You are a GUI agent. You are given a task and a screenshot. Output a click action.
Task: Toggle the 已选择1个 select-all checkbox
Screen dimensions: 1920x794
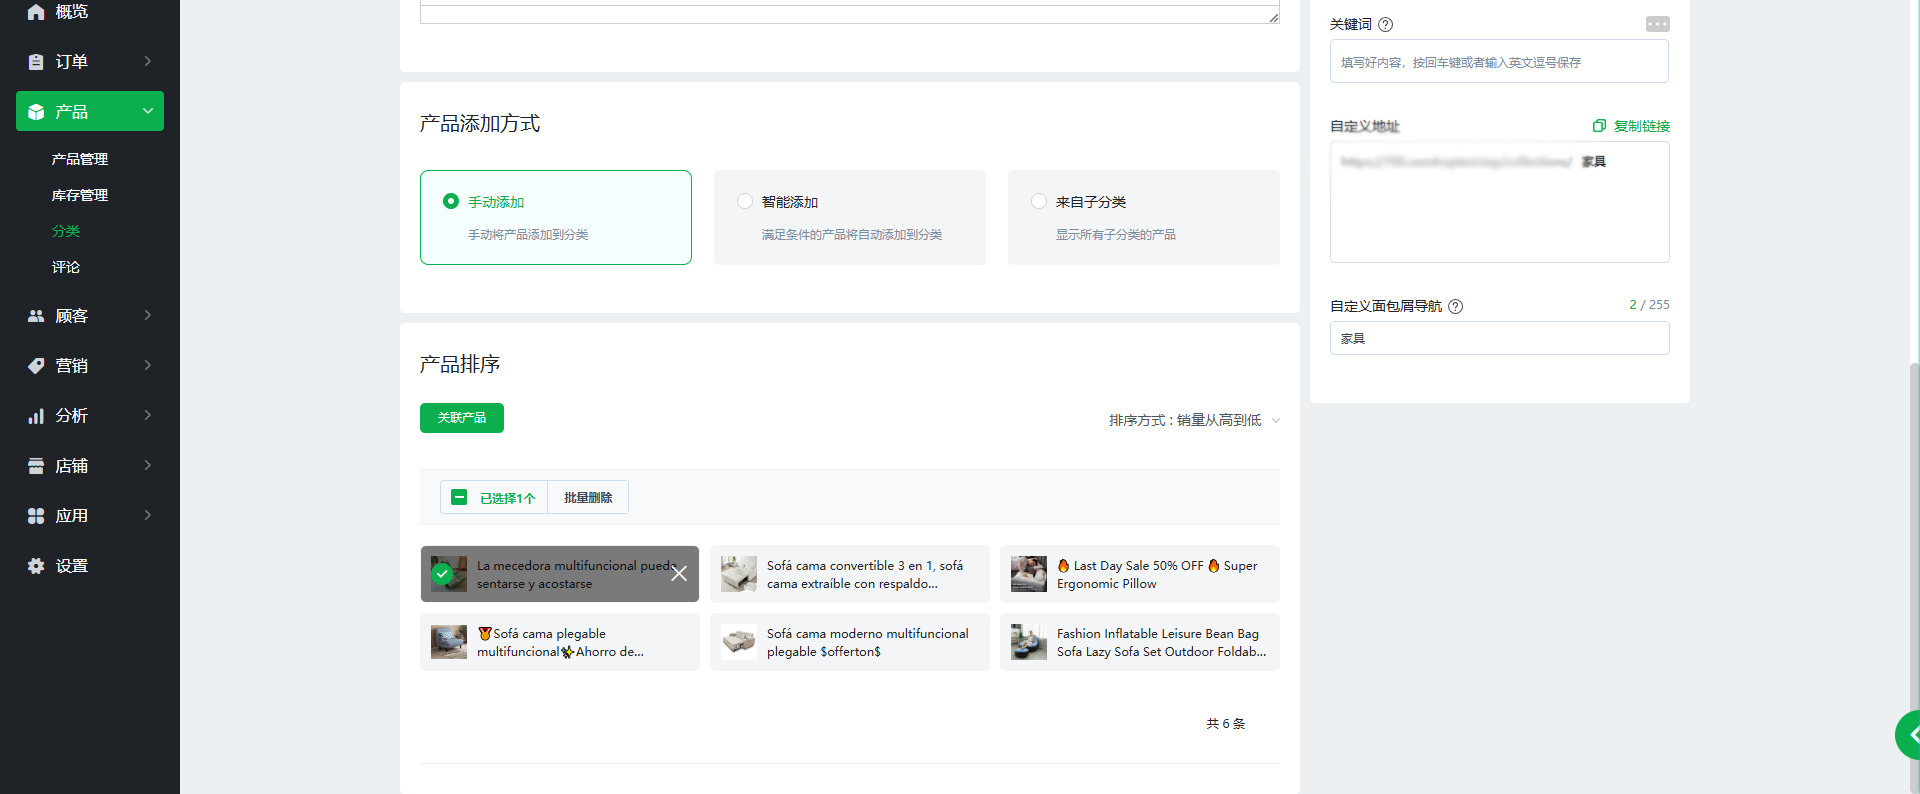coord(459,498)
